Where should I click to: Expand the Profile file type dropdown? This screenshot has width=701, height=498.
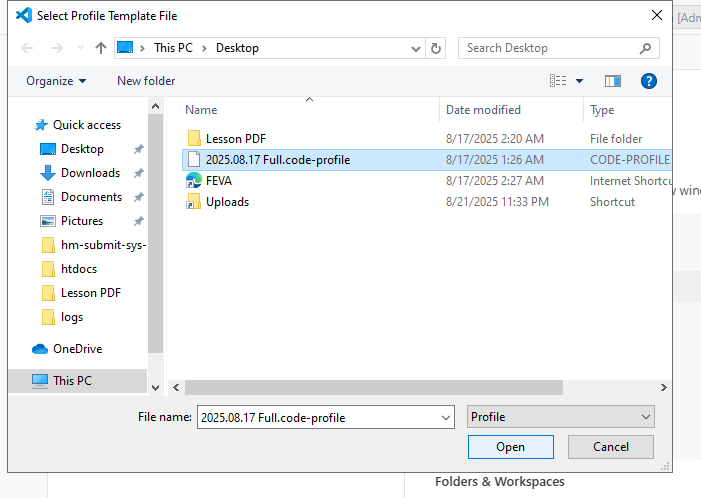pos(560,417)
